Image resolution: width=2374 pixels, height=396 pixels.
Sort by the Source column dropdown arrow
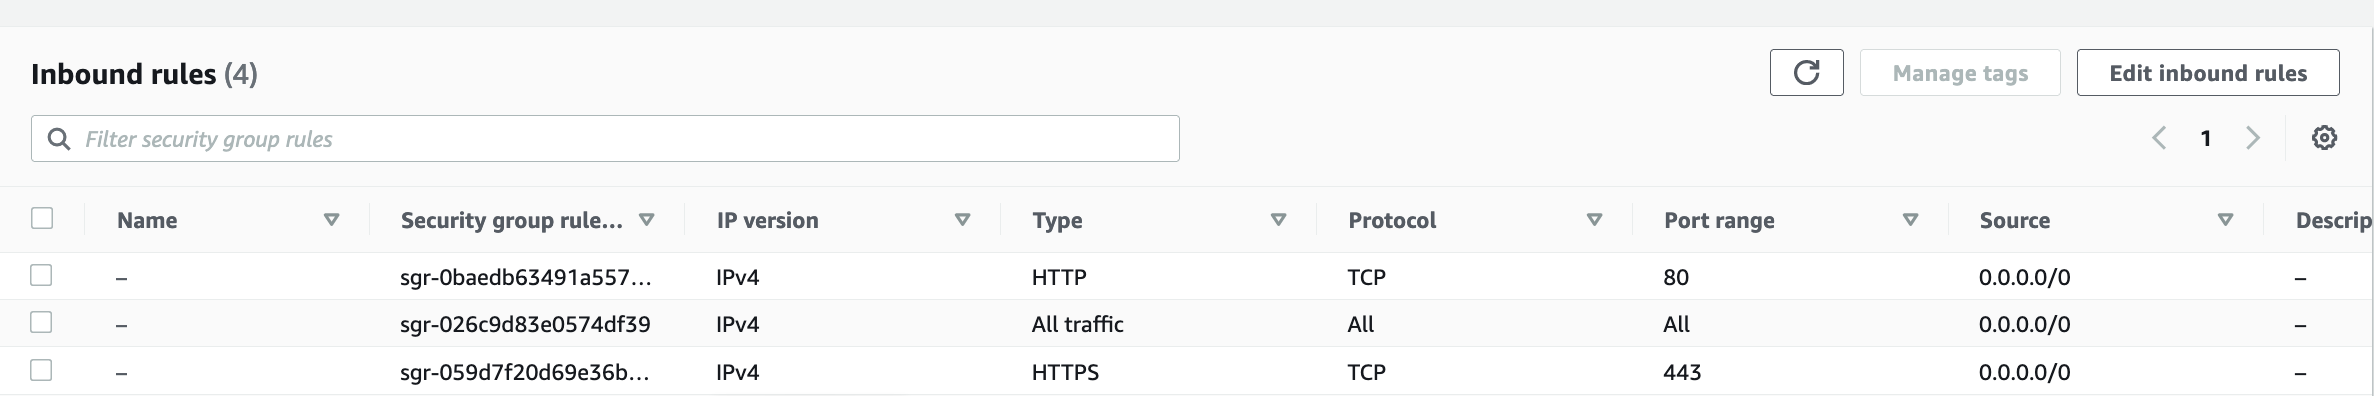[x=2226, y=220]
